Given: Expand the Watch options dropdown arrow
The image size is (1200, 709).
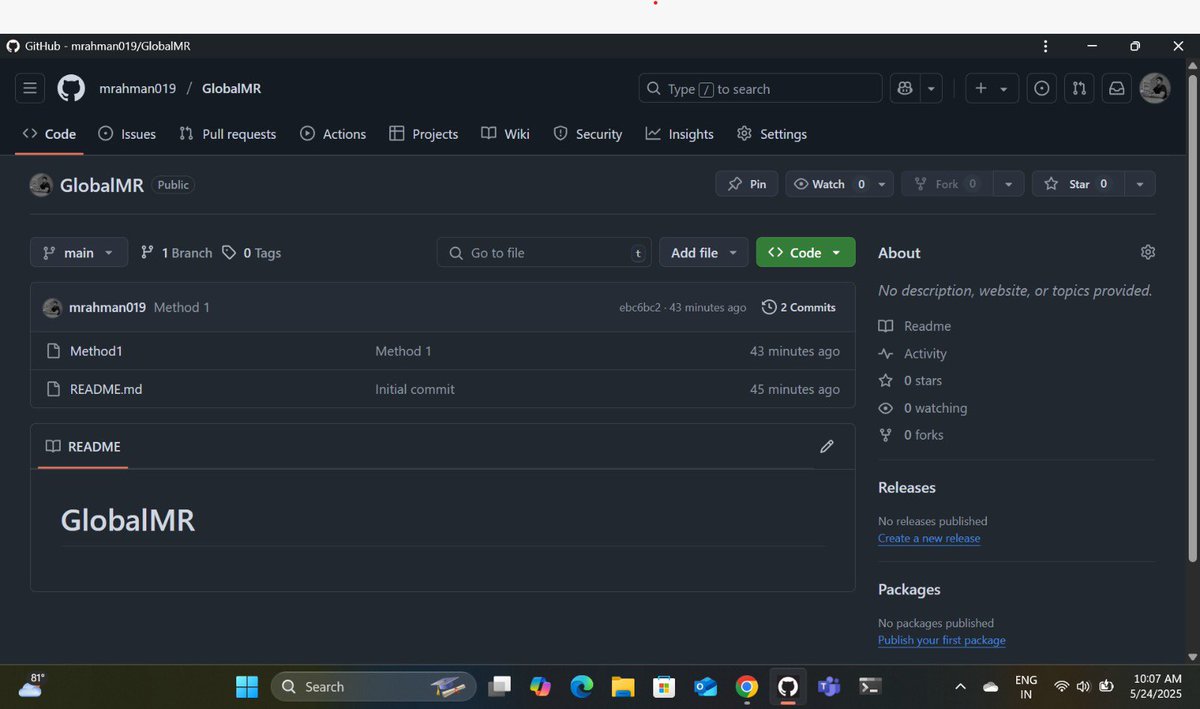Looking at the screenshot, I should pyautogui.click(x=881, y=184).
